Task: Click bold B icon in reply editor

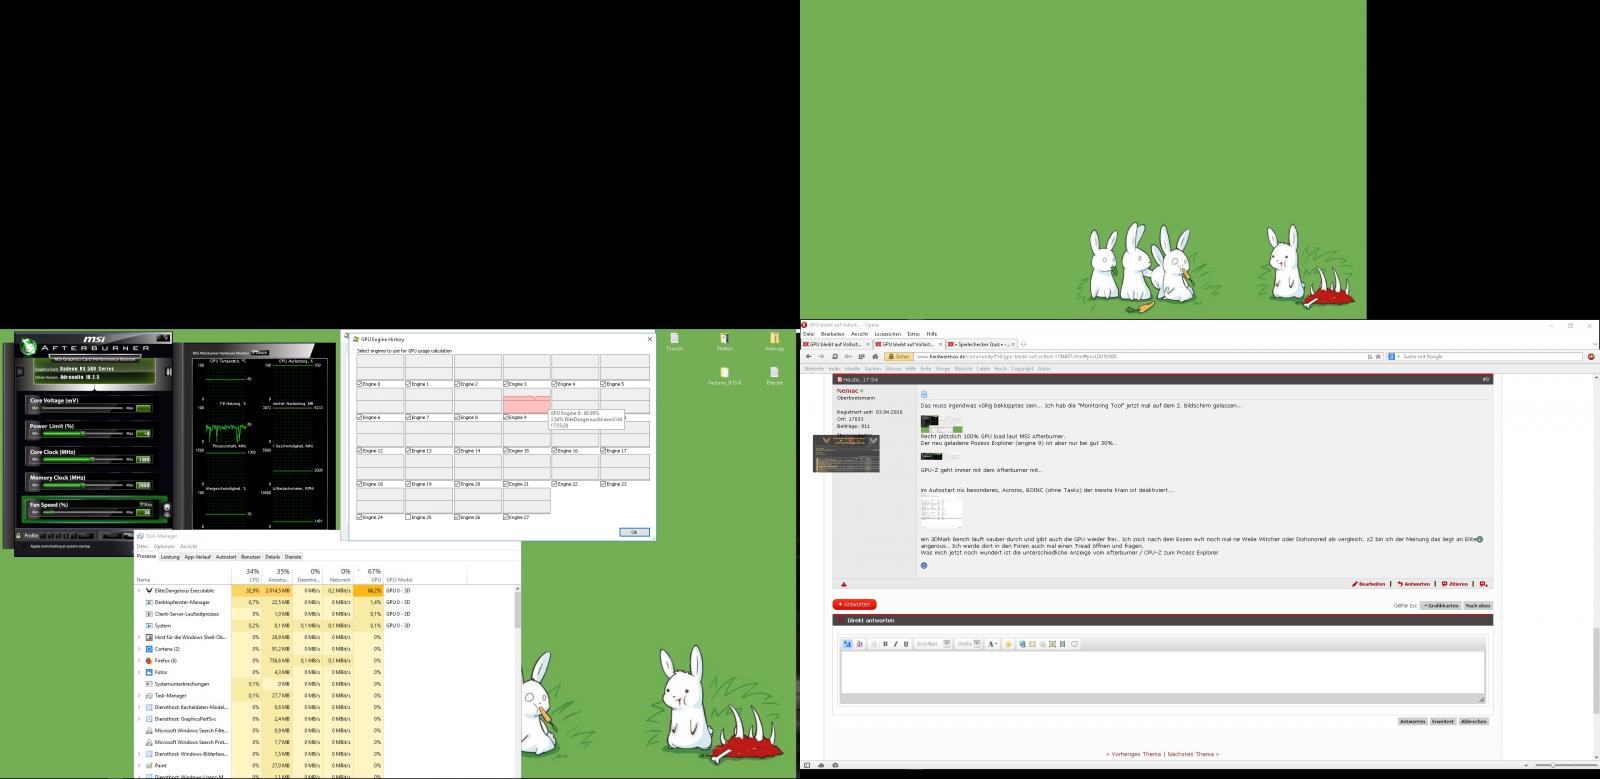Action: [x=885, y=644]
